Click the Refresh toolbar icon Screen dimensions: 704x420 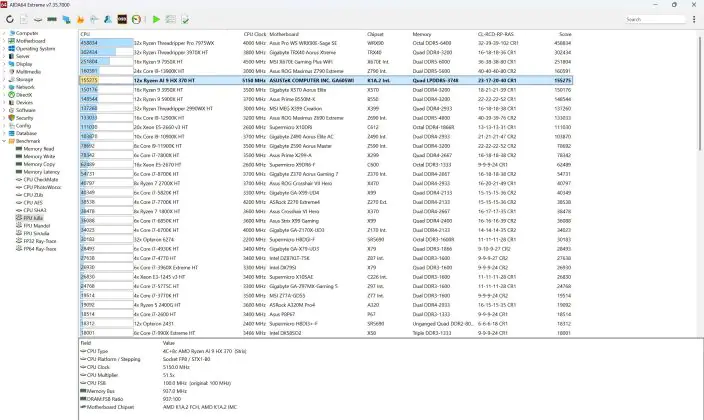(9, 19)
